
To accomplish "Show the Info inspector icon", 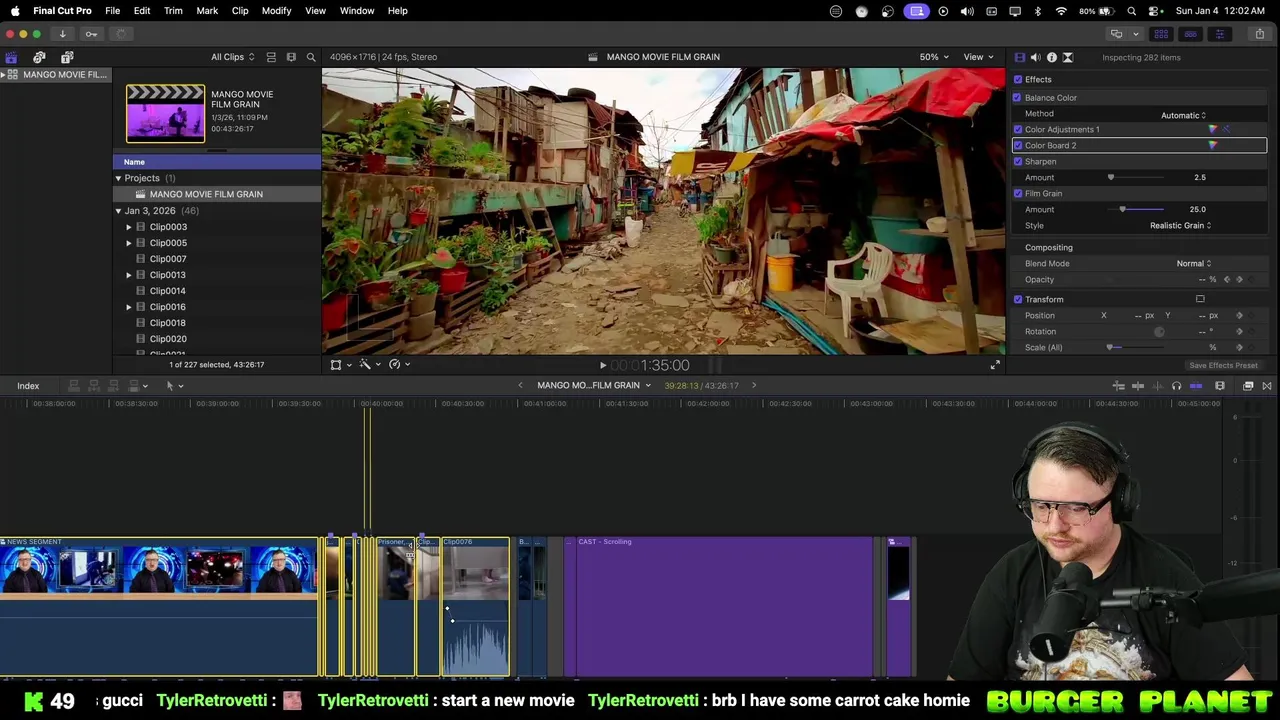I will 1051,57.
